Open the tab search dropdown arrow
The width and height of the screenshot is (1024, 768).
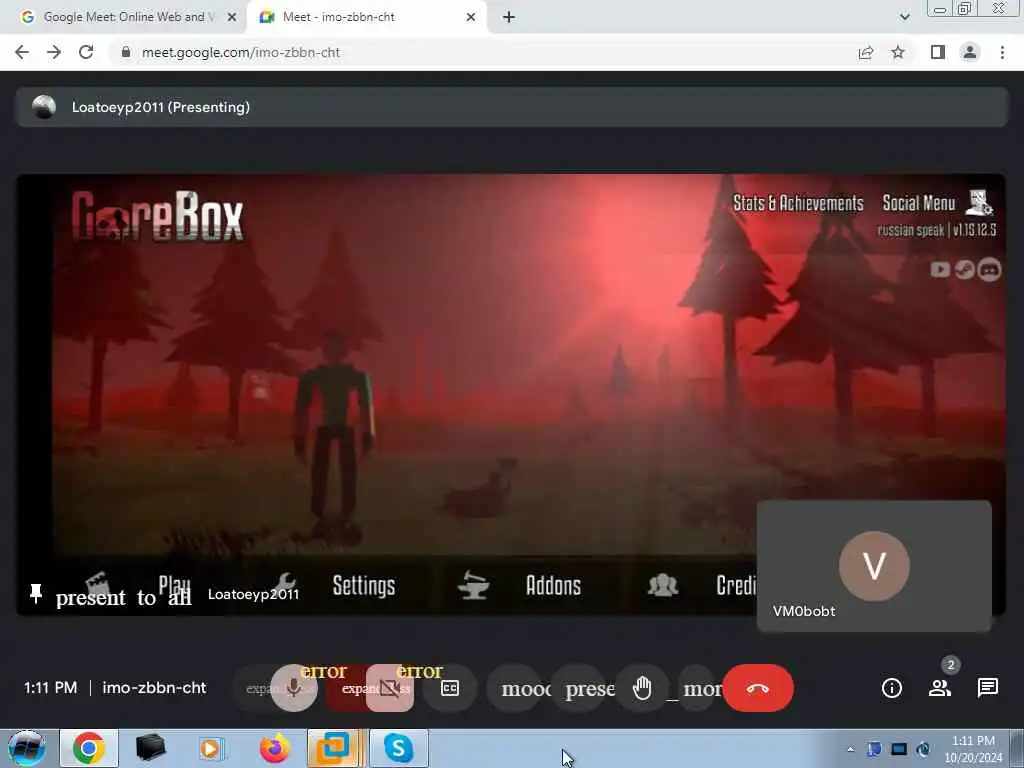coord(904,17)
